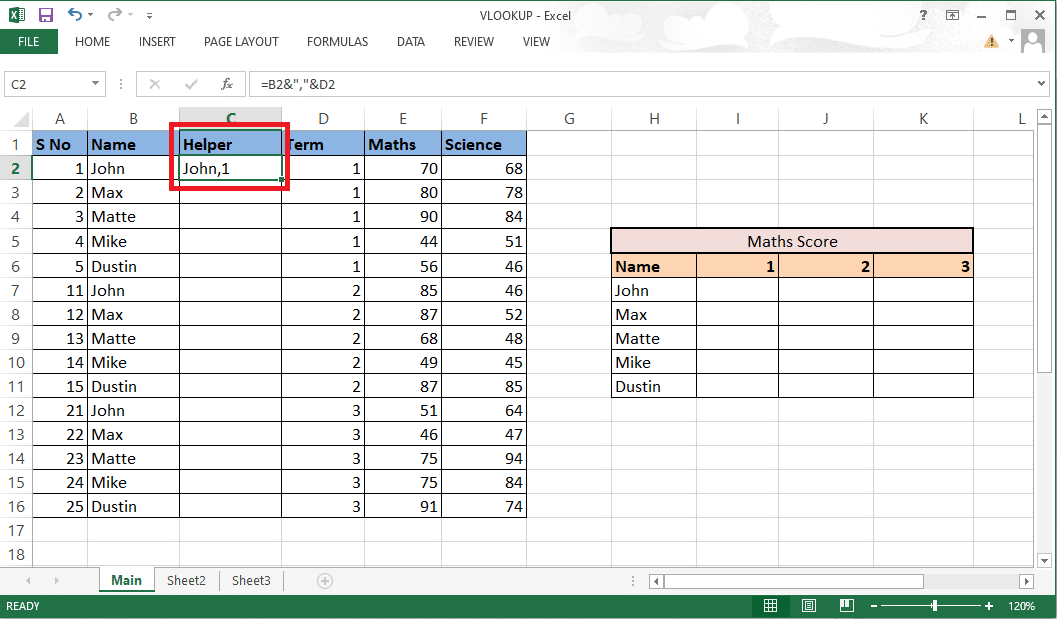This screenshot has width=1057, height=619.
Task: Click the Undo arrow icon
Action: point(74,14)
